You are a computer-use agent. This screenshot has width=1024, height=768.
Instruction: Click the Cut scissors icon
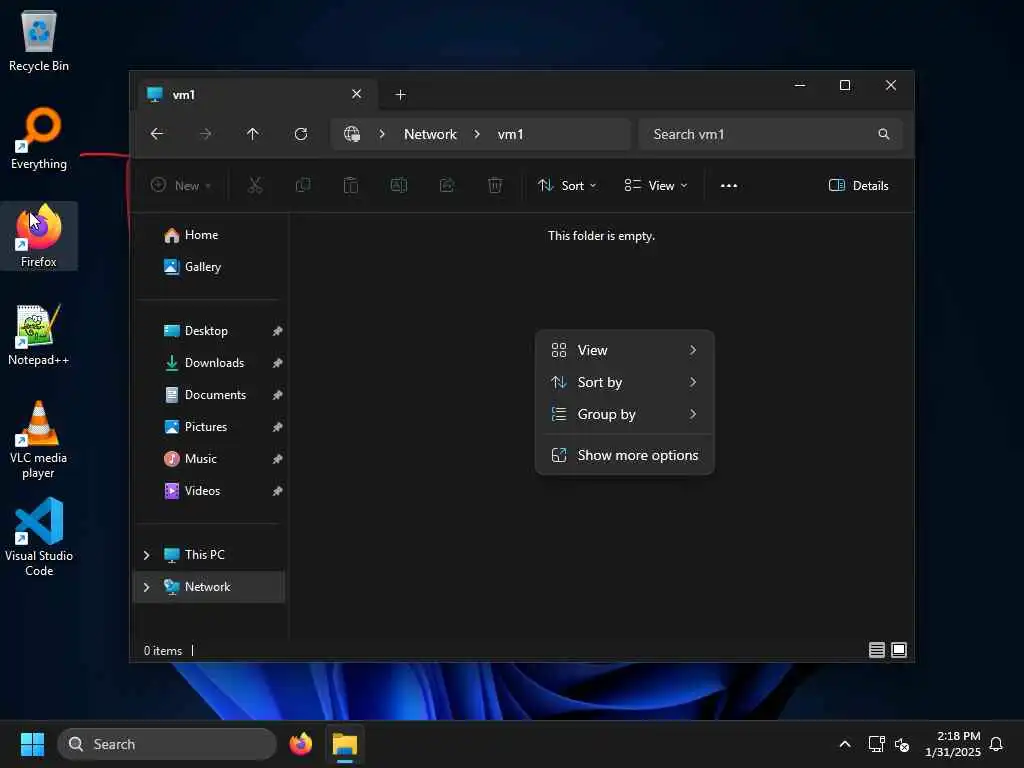(x=255, y=185)
